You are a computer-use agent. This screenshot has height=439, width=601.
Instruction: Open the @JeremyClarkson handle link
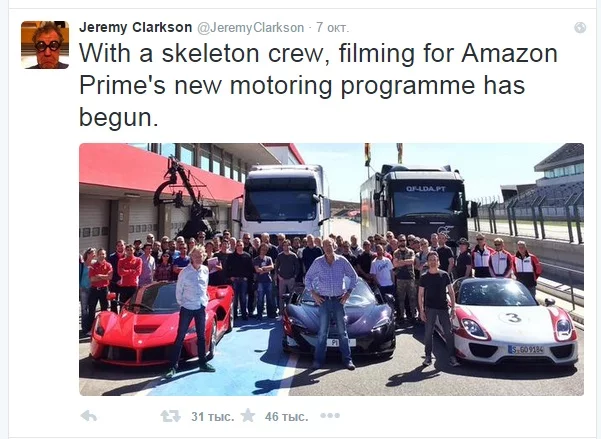coord(251,28)
